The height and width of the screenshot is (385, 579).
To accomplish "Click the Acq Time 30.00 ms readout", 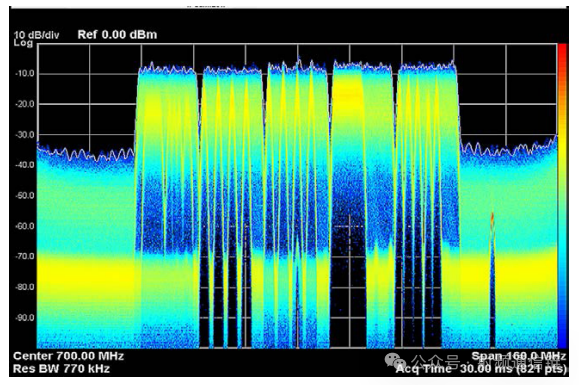I will (481, 369).
